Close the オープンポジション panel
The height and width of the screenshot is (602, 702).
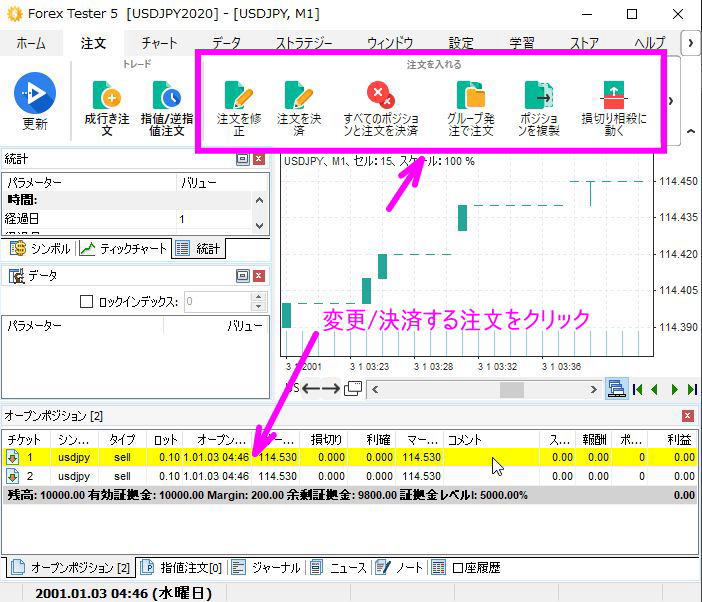click(688, 416)
